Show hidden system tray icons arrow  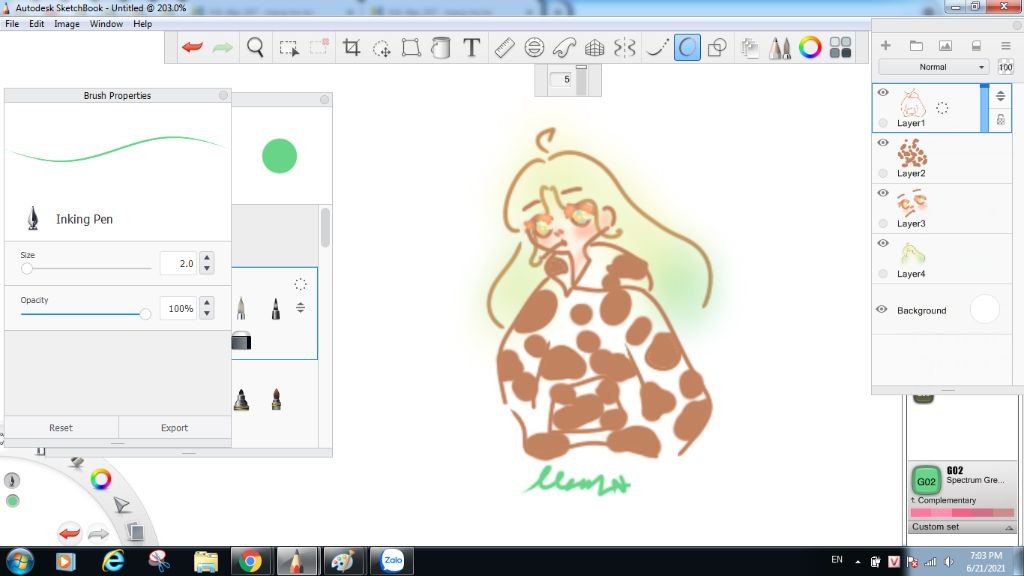tap(857, 562)
